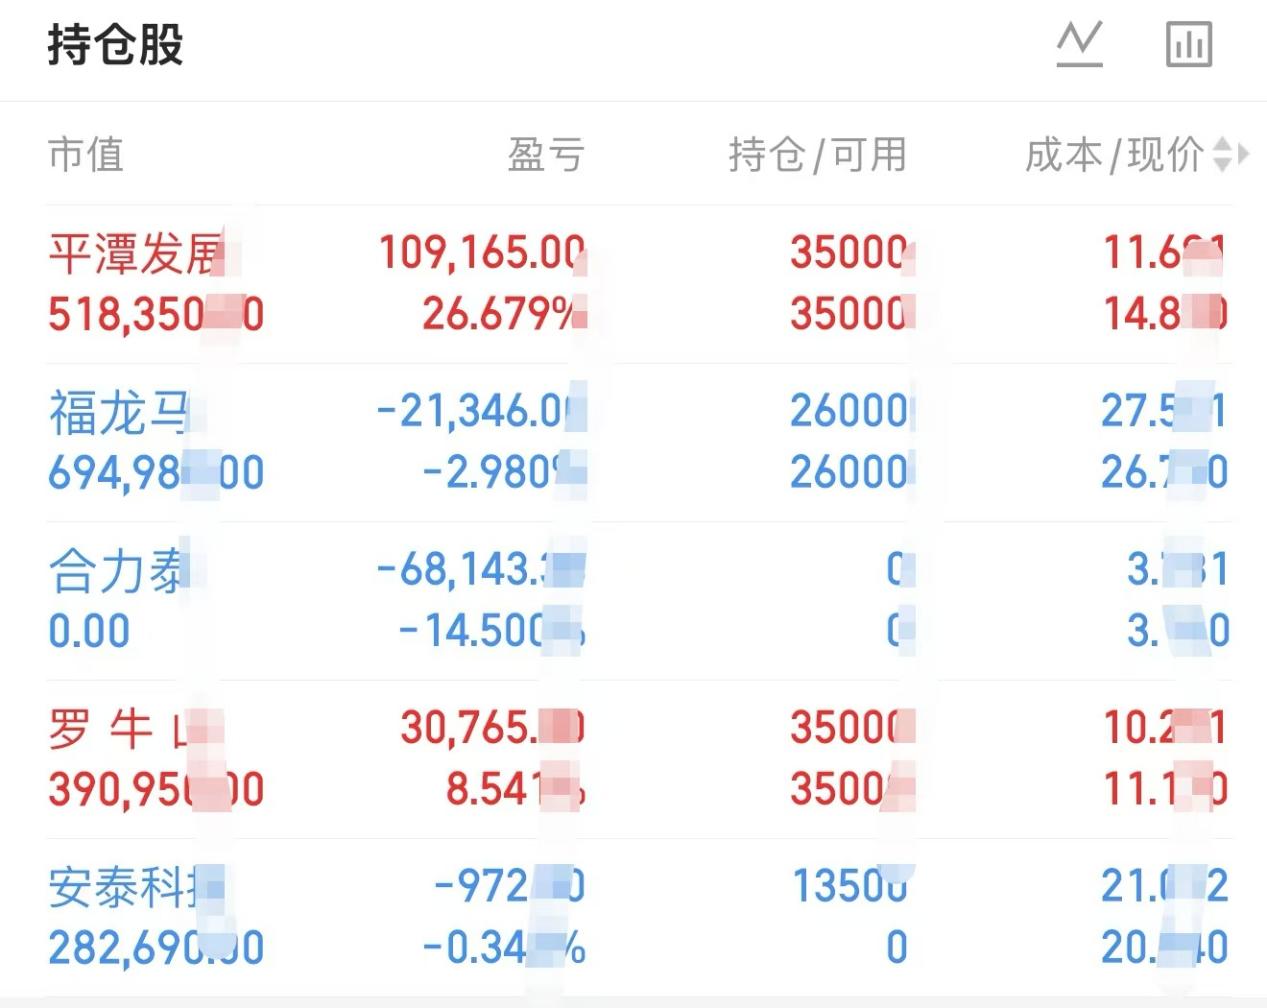Screen dimensions: 1267x1008
Task: Click the 0.00 market value of 合力泰
Action: click(x=89, y=632)
